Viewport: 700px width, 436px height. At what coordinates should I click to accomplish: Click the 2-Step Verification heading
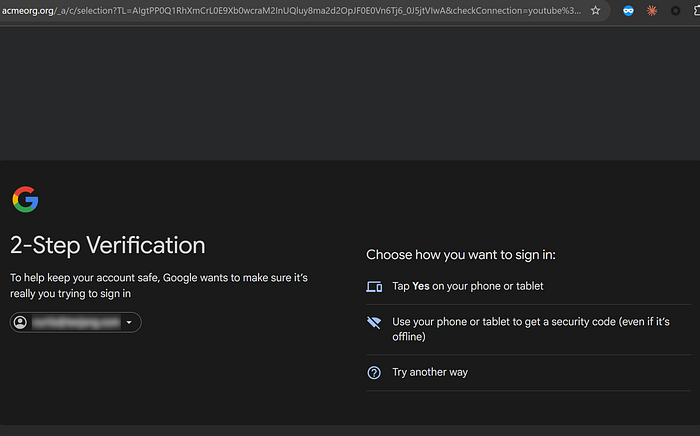coord(108,245)
